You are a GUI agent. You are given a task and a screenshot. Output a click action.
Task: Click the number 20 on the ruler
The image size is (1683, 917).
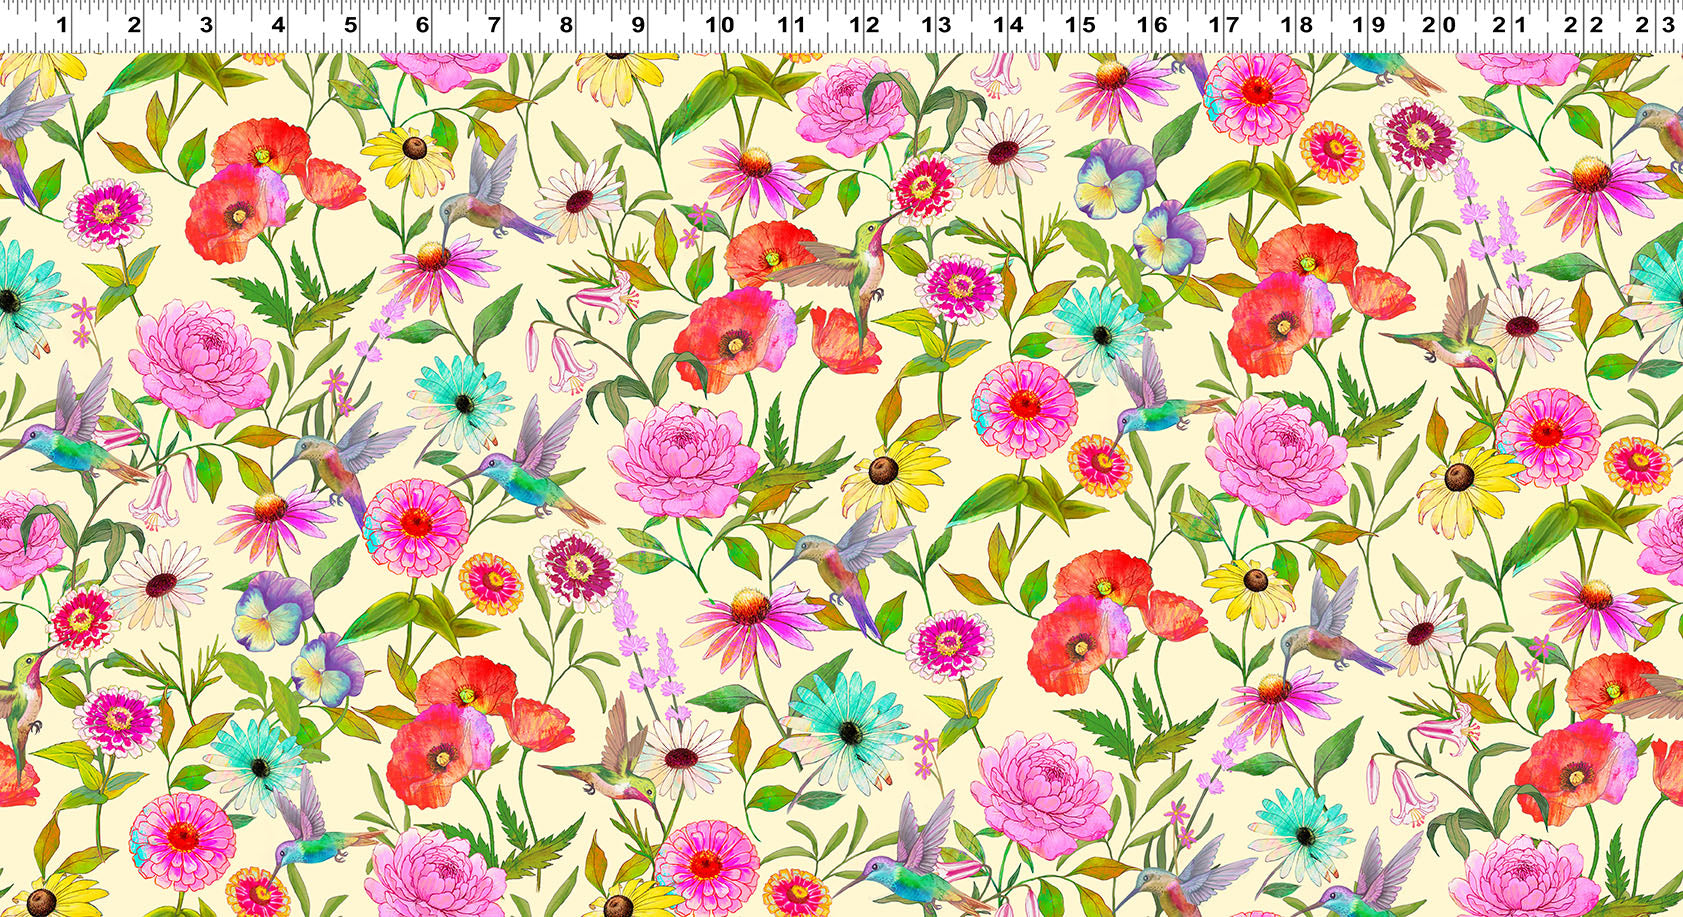click(x=1441, y=24)
